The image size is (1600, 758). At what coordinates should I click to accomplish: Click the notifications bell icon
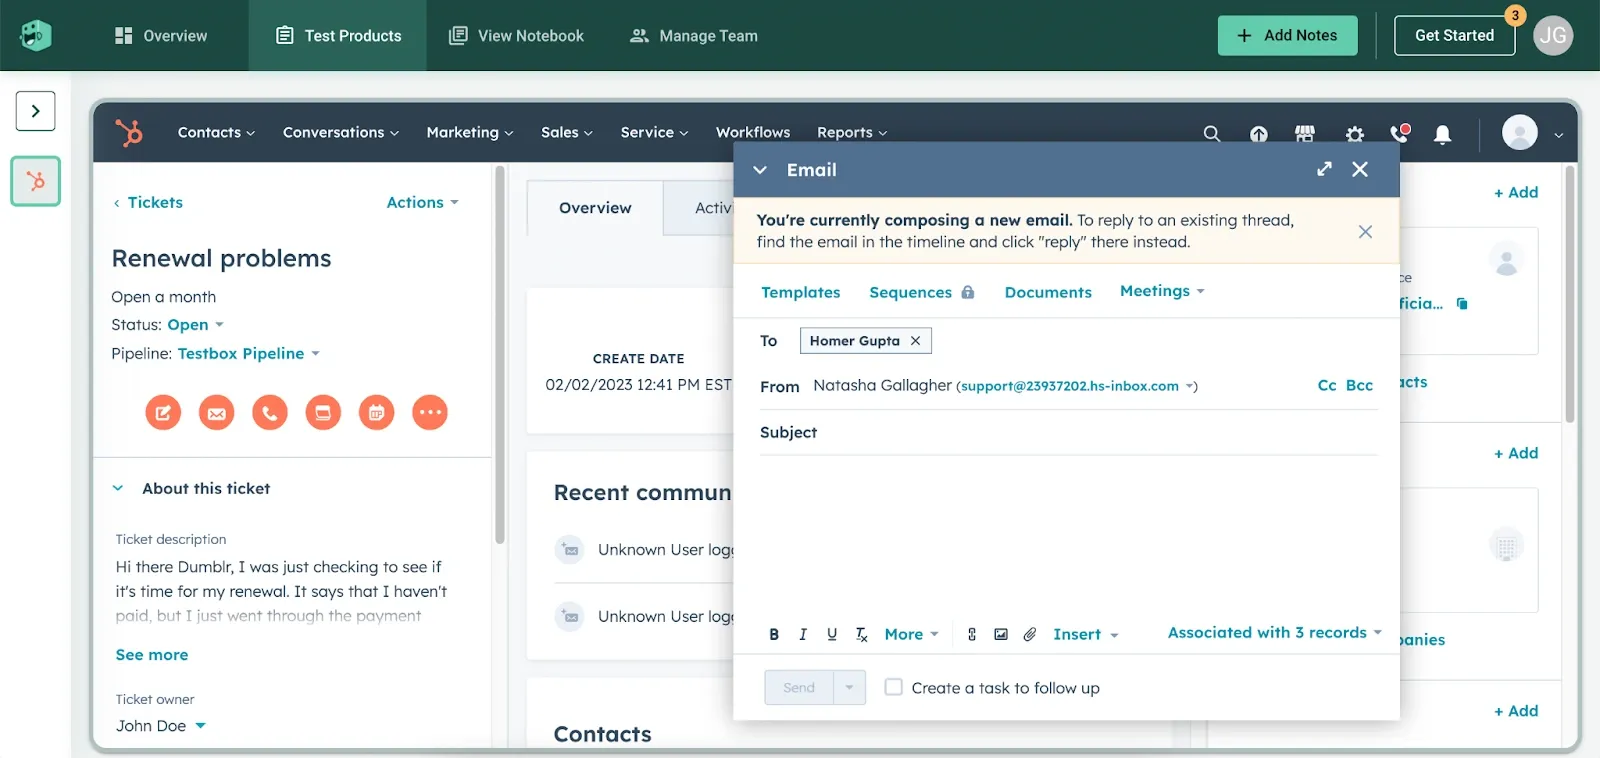pyautogui.click(x=1442, y=134)
